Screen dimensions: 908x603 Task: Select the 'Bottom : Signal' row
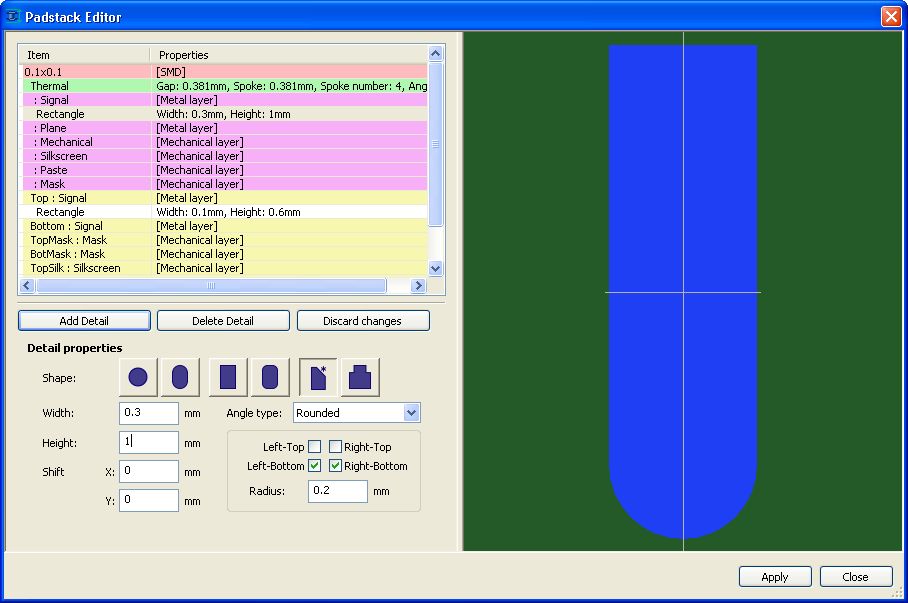225,226
